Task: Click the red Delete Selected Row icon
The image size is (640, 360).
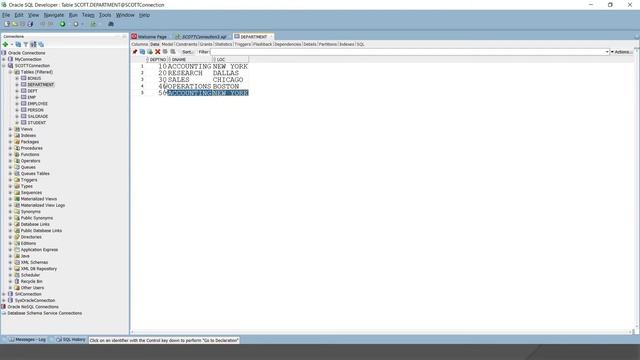Action: tap(158, 52)
